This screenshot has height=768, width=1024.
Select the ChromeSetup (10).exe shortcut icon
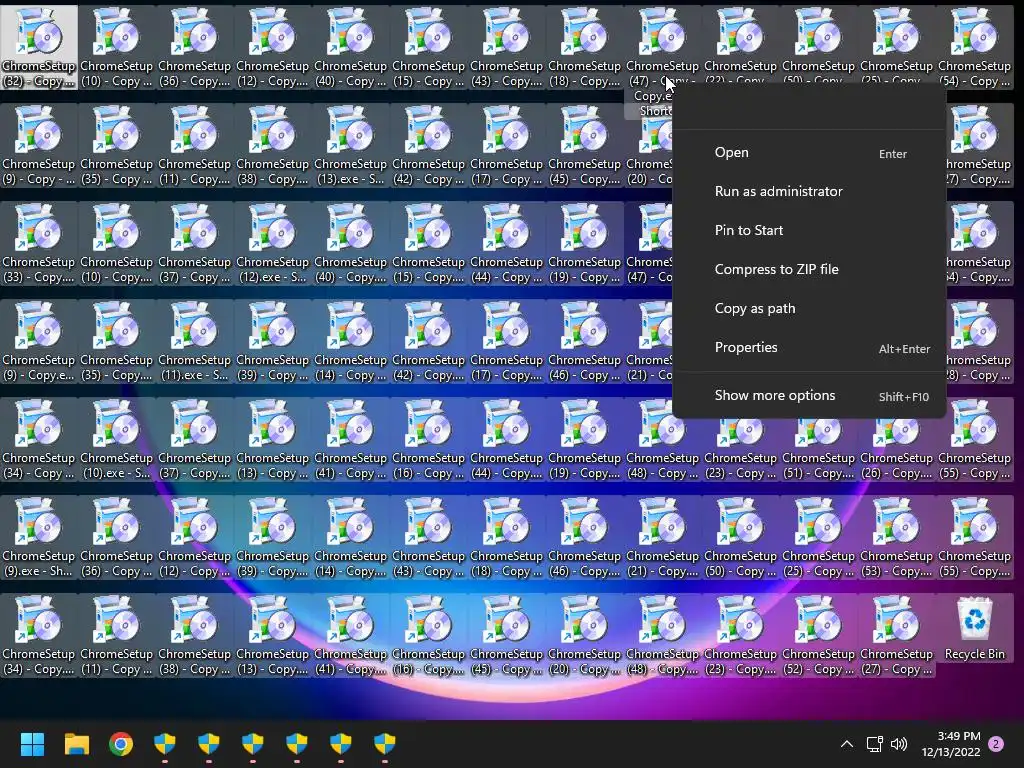tap(116, 439)
